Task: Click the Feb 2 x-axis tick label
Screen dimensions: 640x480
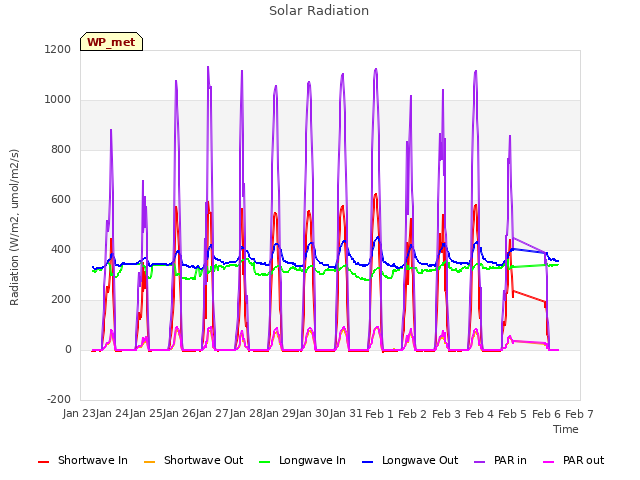Action: [412, 414]
